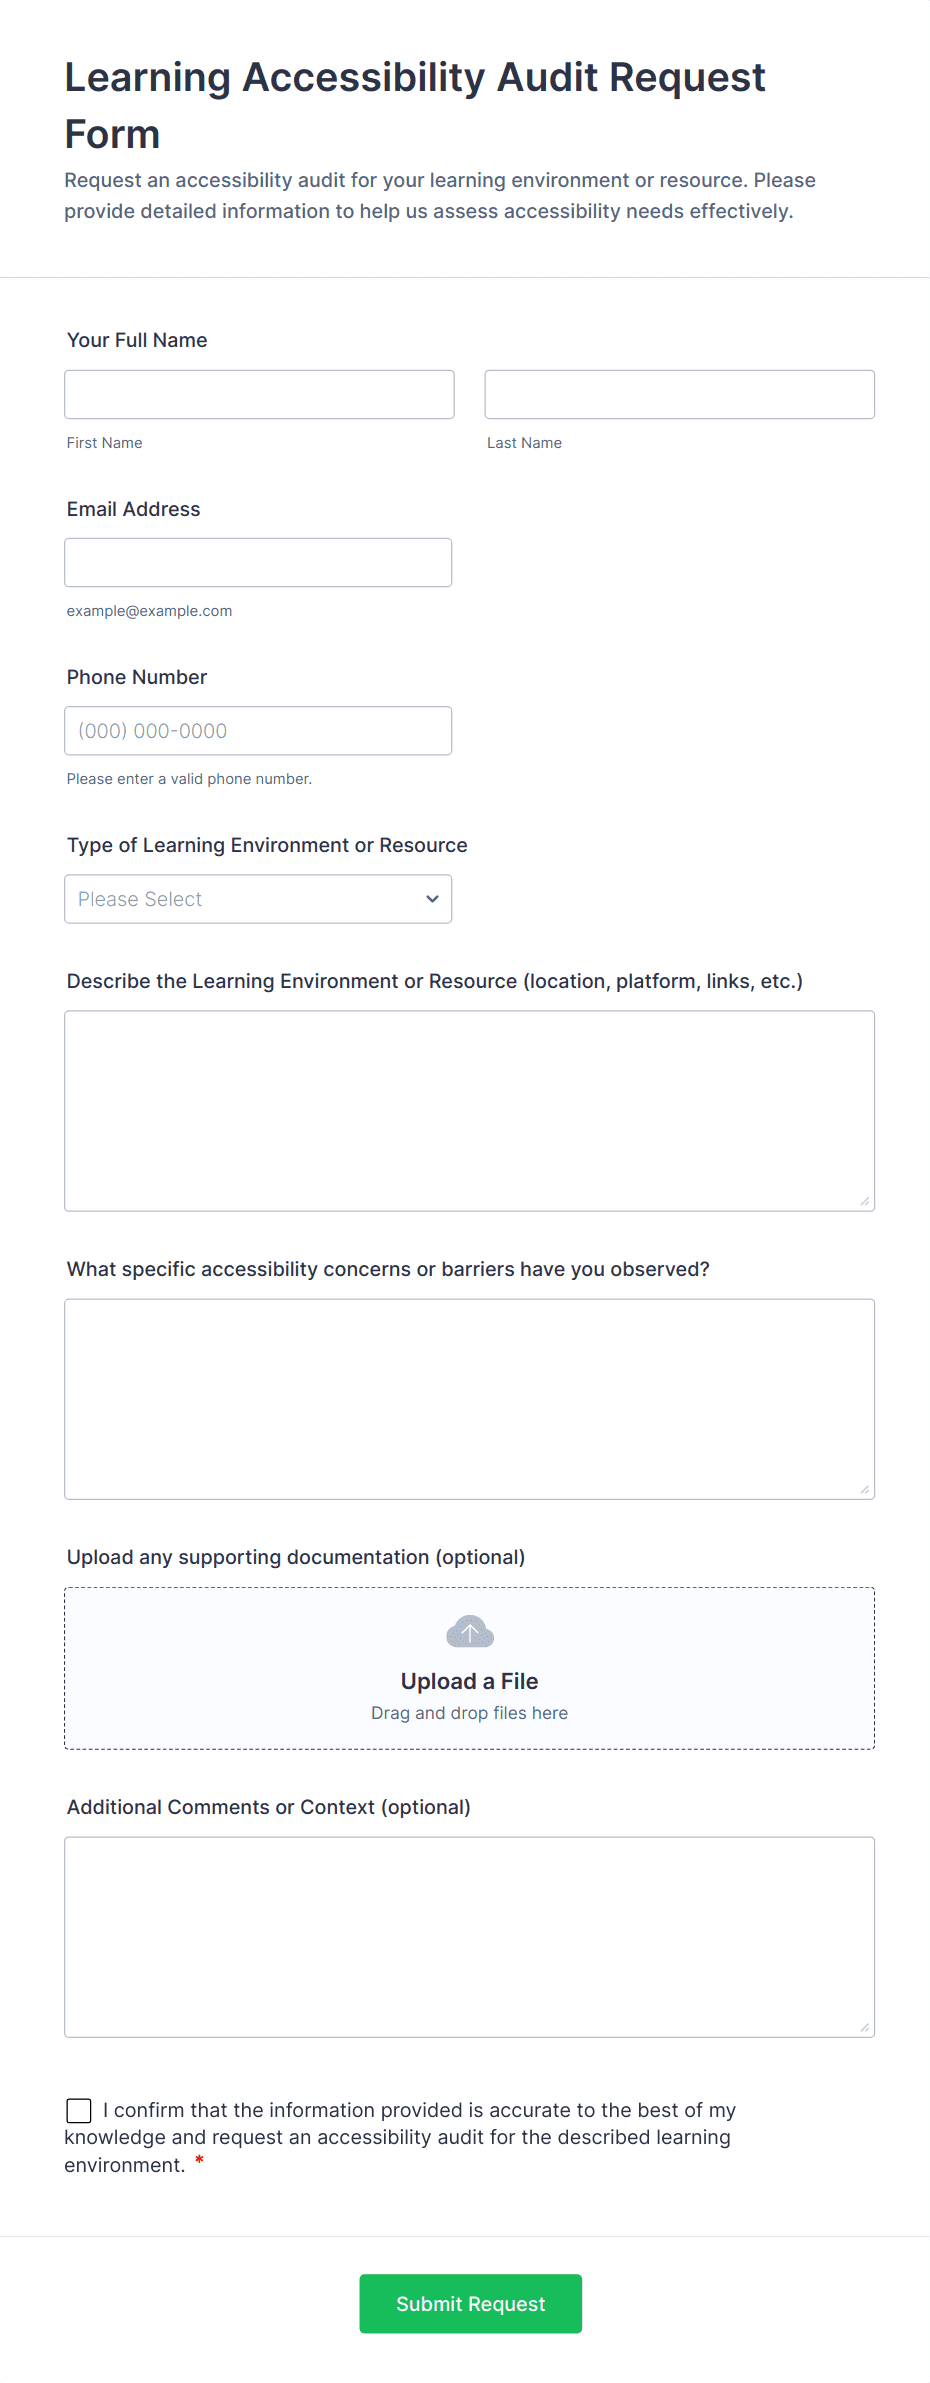Screen dimensions: 930x2383
Task: Click the Drag and drop files area
Action: pos(470,1668)
